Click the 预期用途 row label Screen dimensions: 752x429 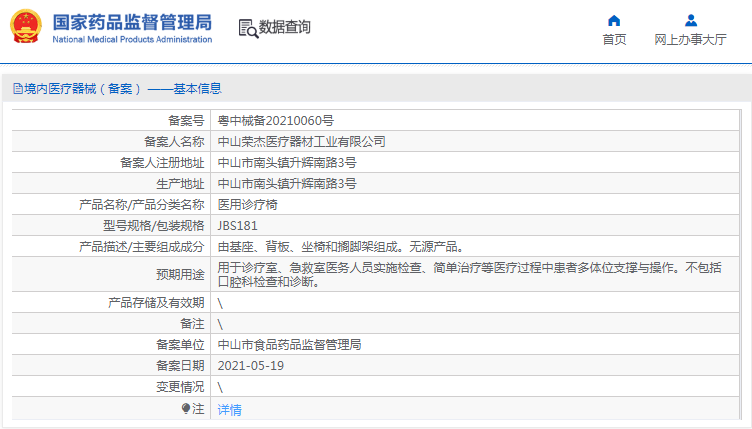tap(182, 274)
